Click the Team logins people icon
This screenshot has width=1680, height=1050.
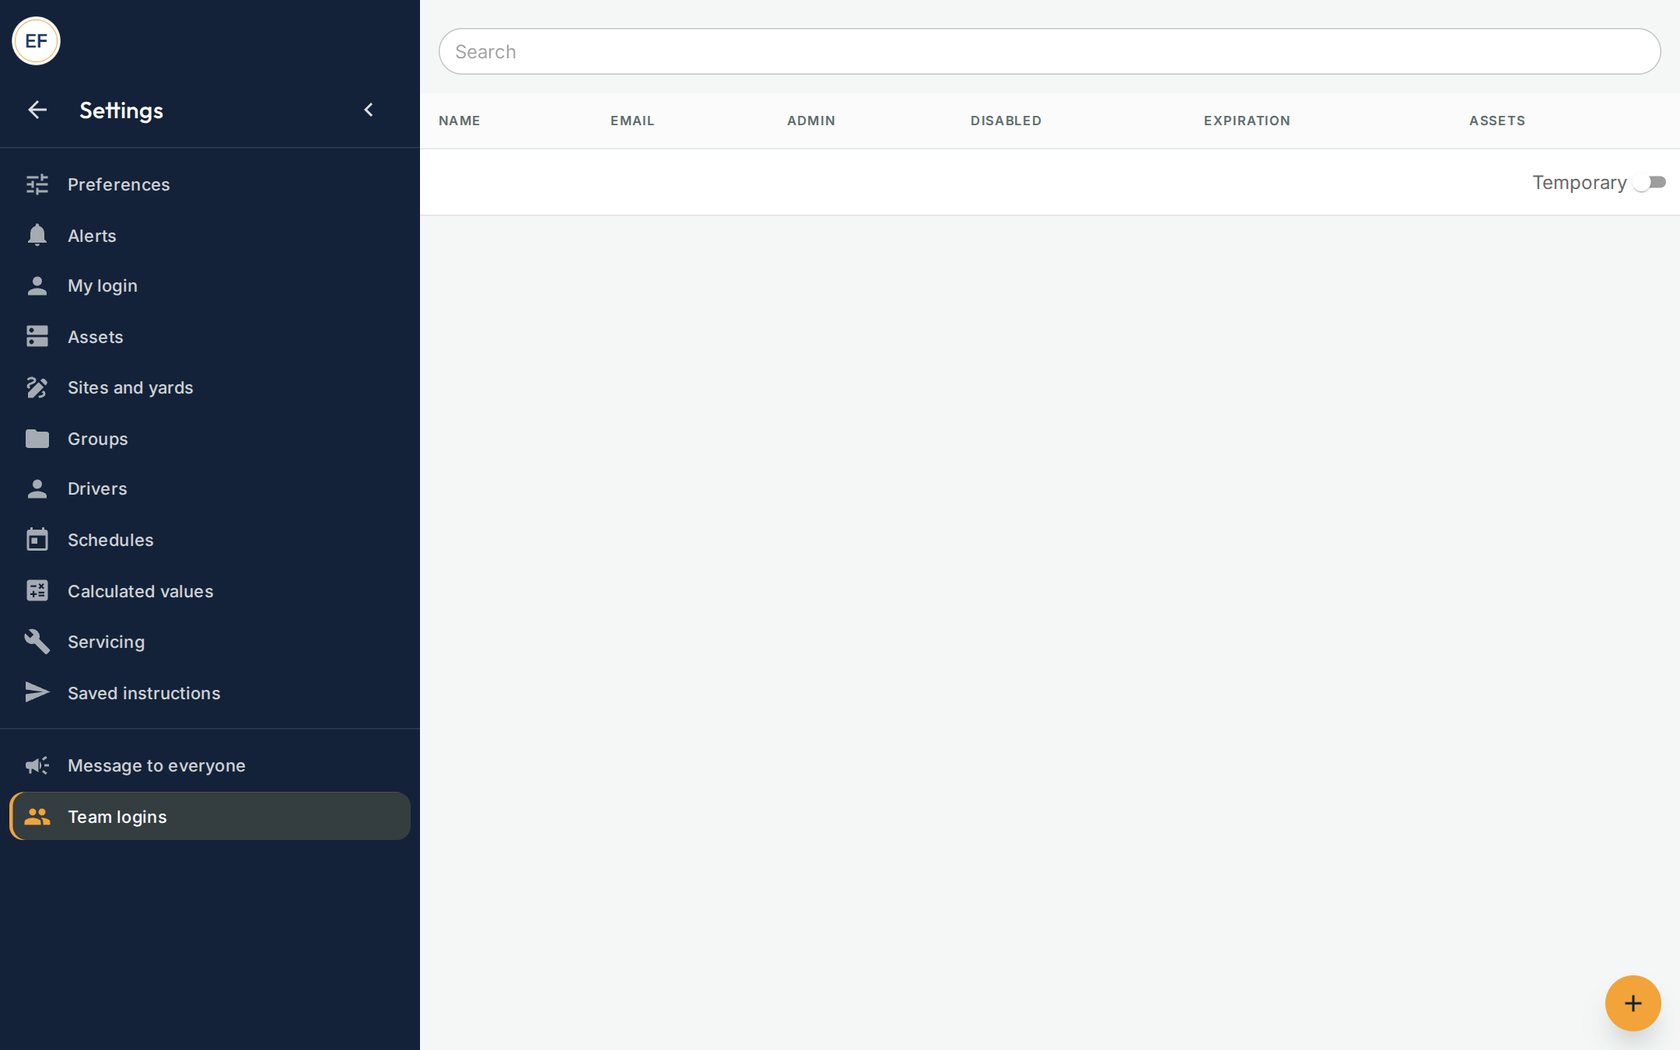click(37, 816)
